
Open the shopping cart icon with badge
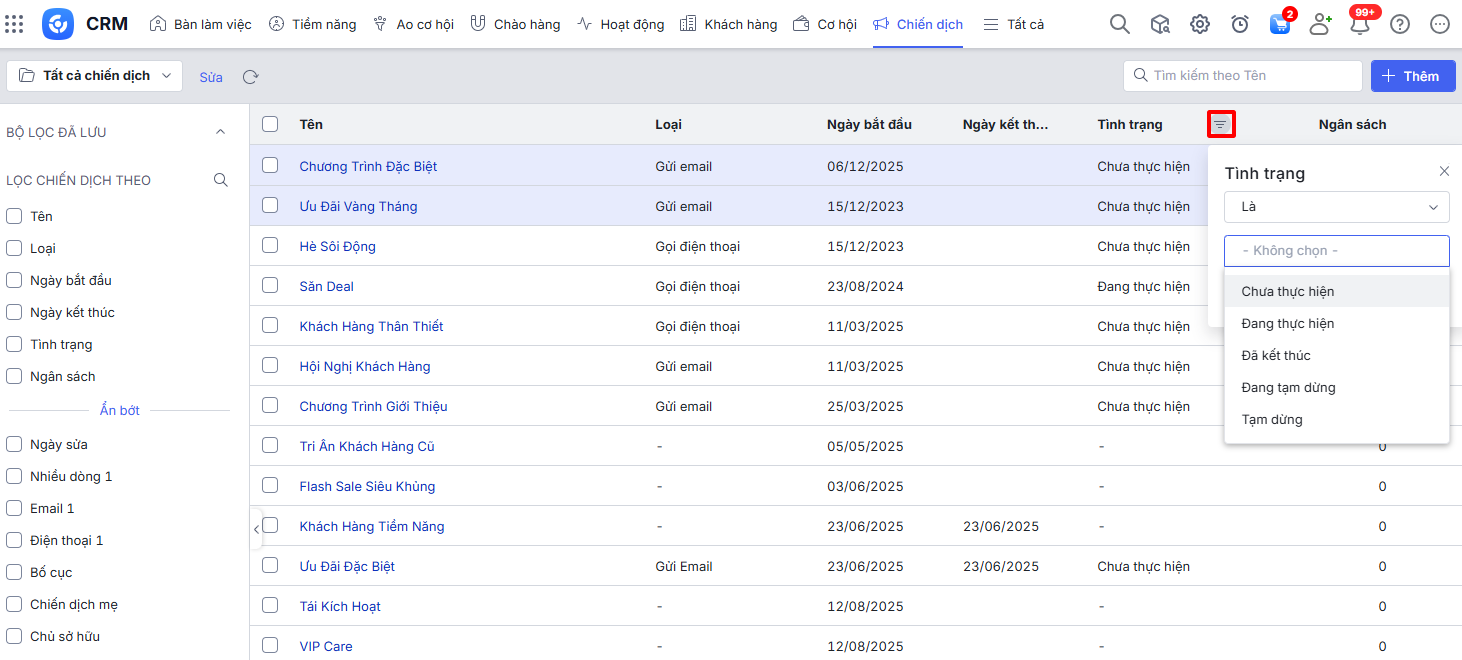1280,24
